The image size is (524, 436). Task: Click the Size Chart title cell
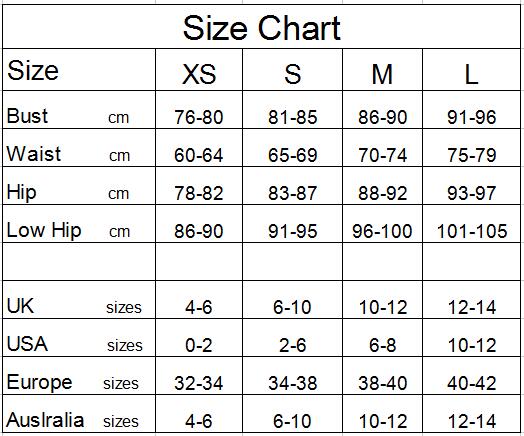pos(261,27)
